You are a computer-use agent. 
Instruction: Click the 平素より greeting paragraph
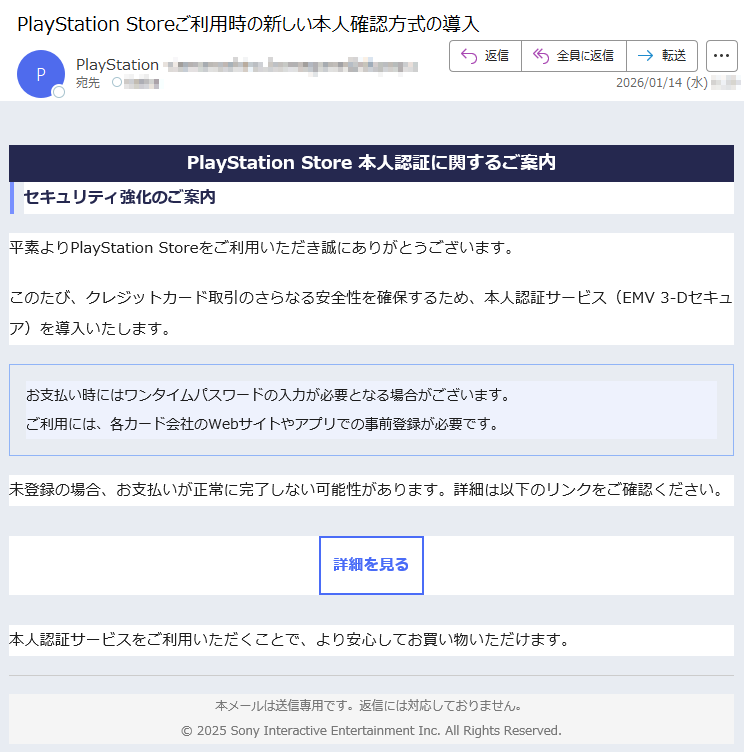coord(261,247)
